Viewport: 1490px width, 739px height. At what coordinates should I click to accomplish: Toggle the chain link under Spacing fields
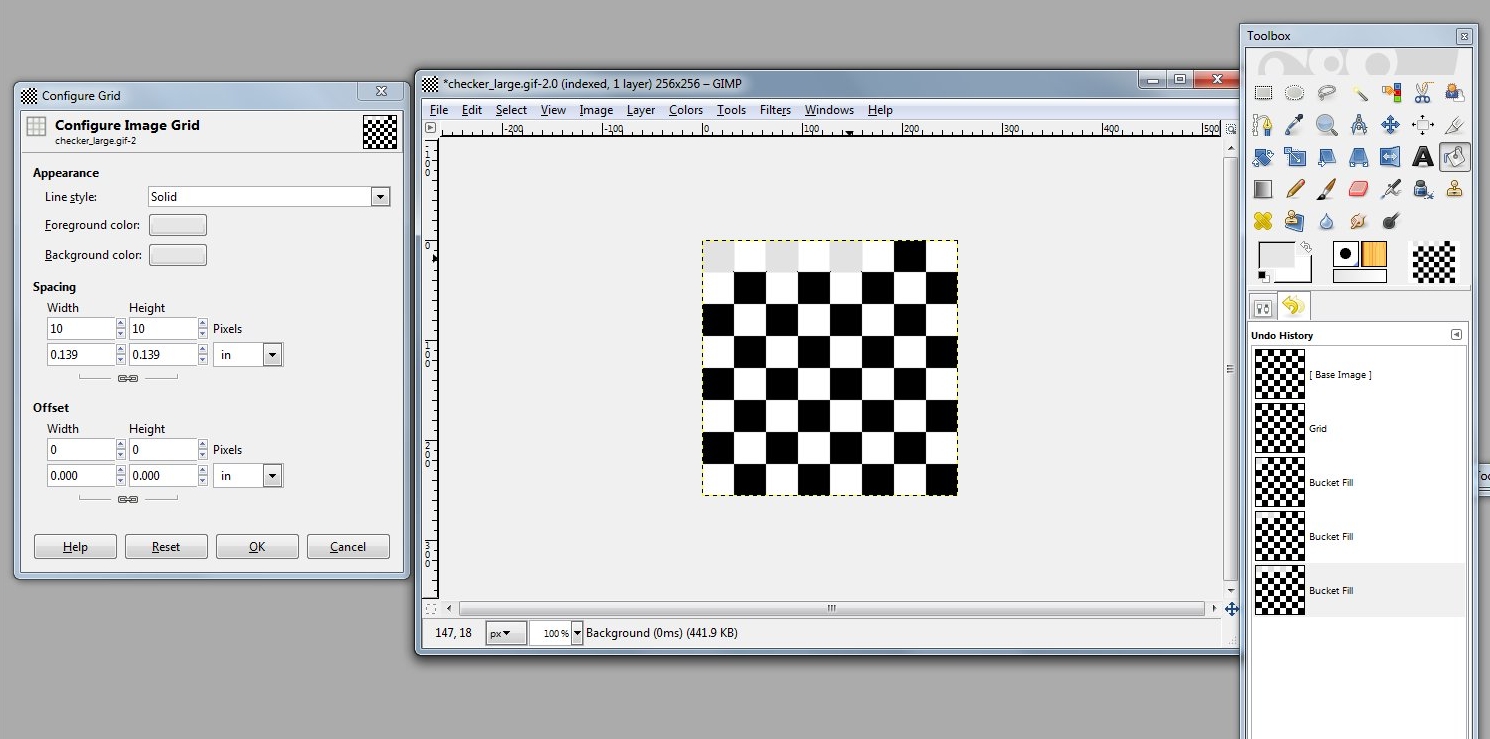(127, 378)
